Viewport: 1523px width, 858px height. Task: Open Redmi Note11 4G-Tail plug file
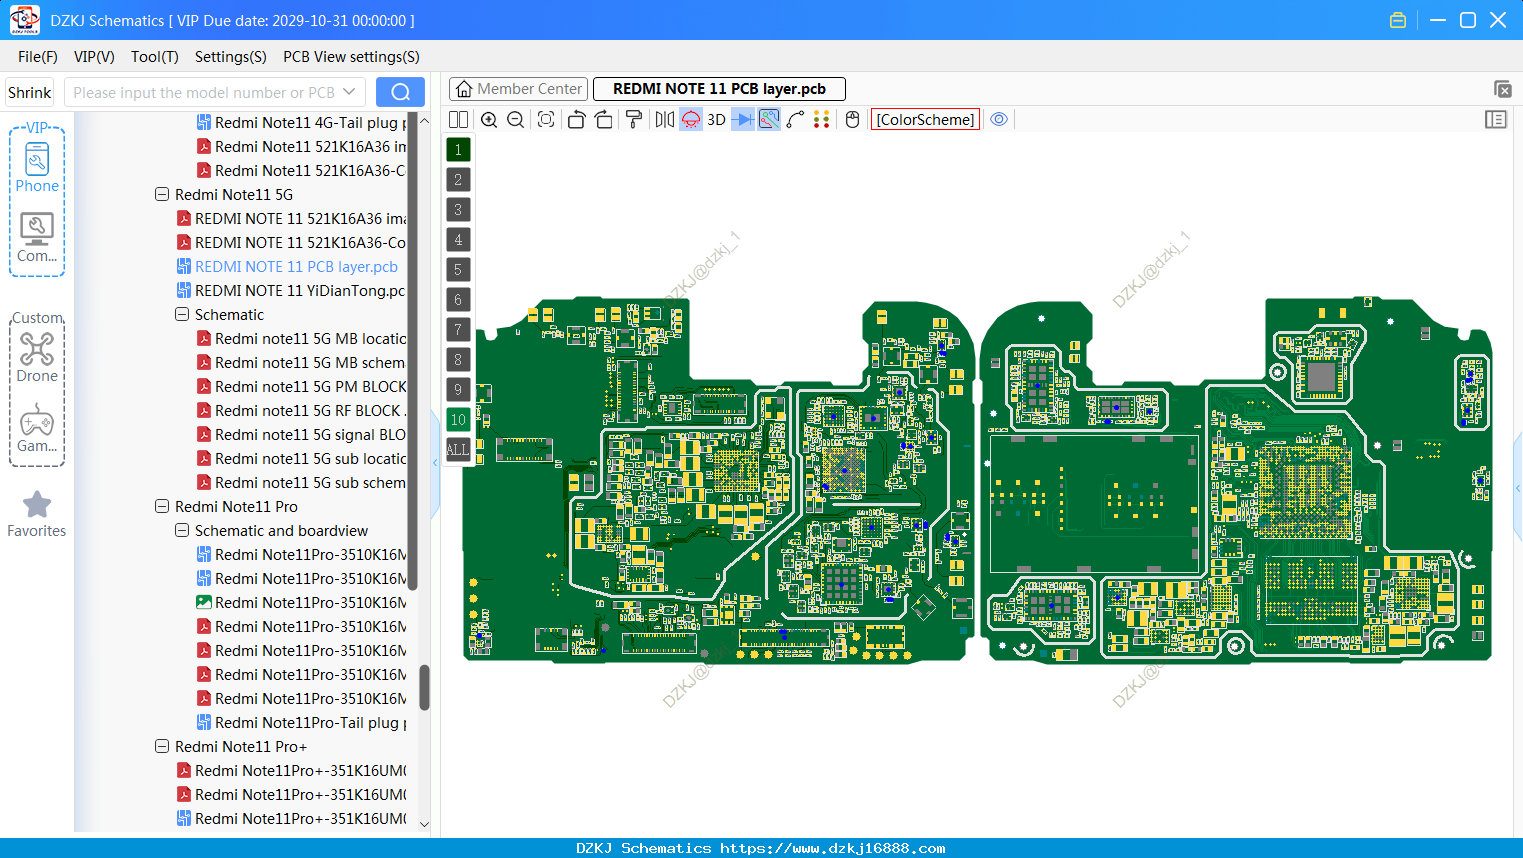pyautogui.click(x=301, y=122)
